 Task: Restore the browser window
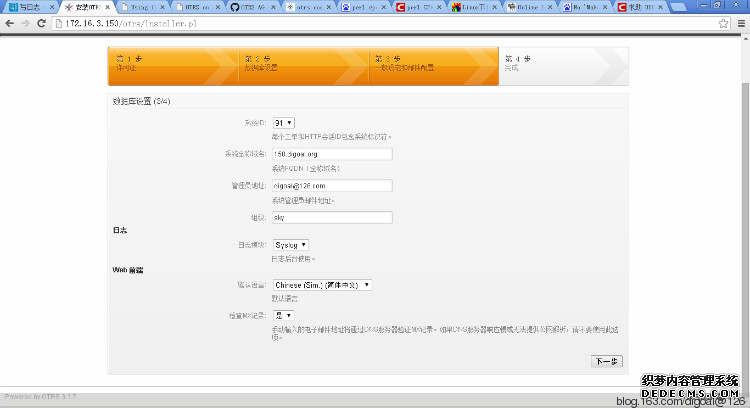pyautogui.click(x=717, y=5)
